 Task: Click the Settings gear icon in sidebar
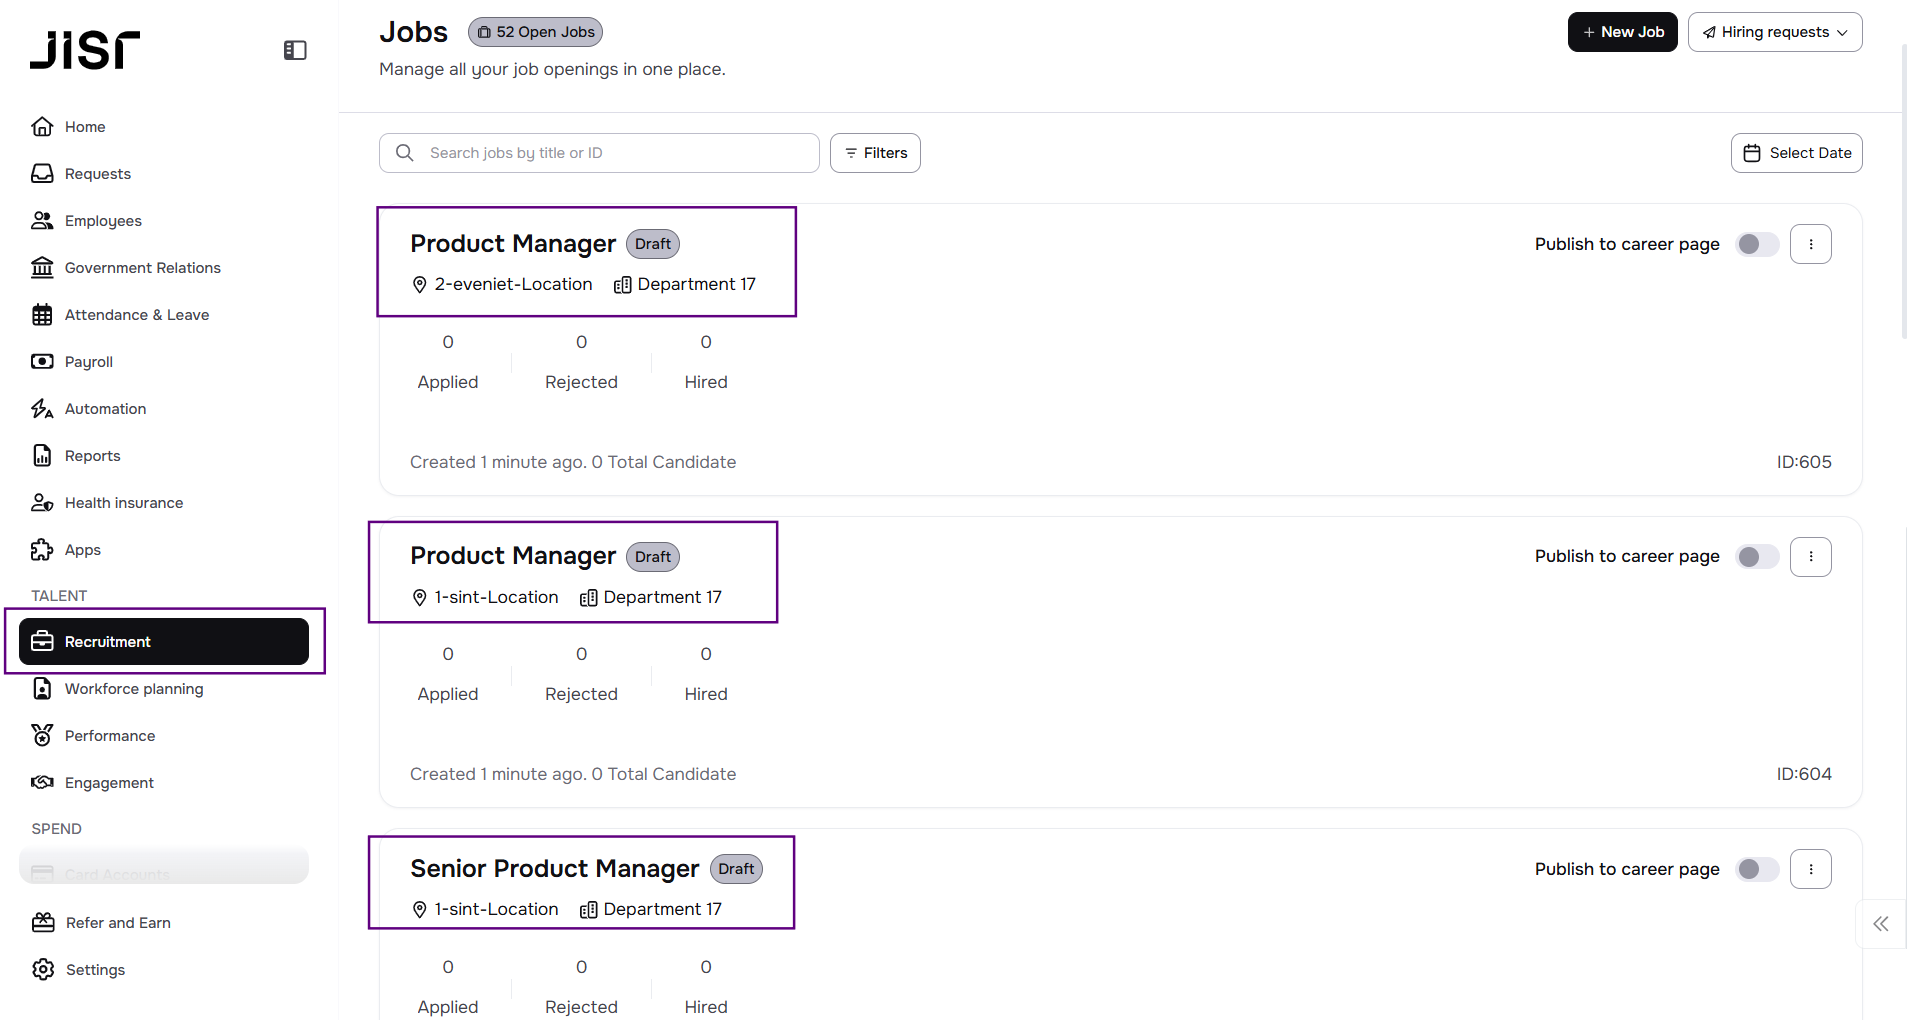point(43,969)
